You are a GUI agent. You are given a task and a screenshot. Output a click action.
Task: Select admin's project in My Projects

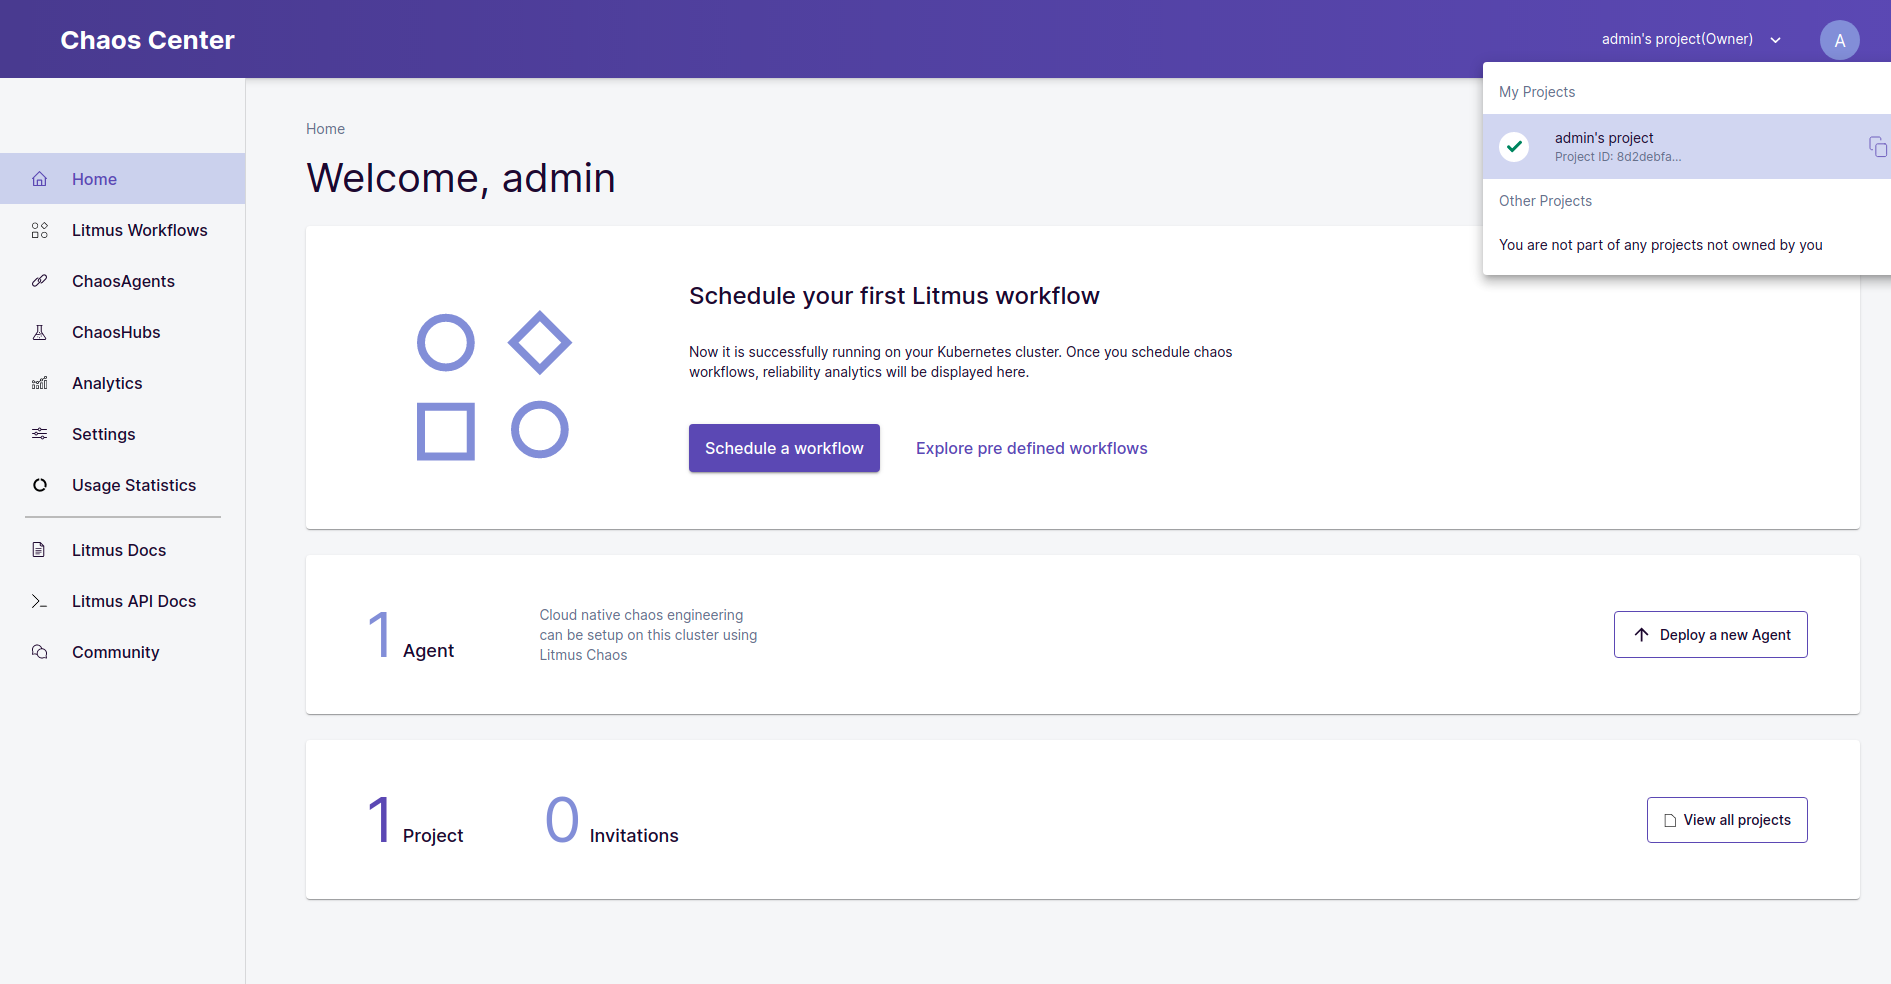(x=1687, y=147)
